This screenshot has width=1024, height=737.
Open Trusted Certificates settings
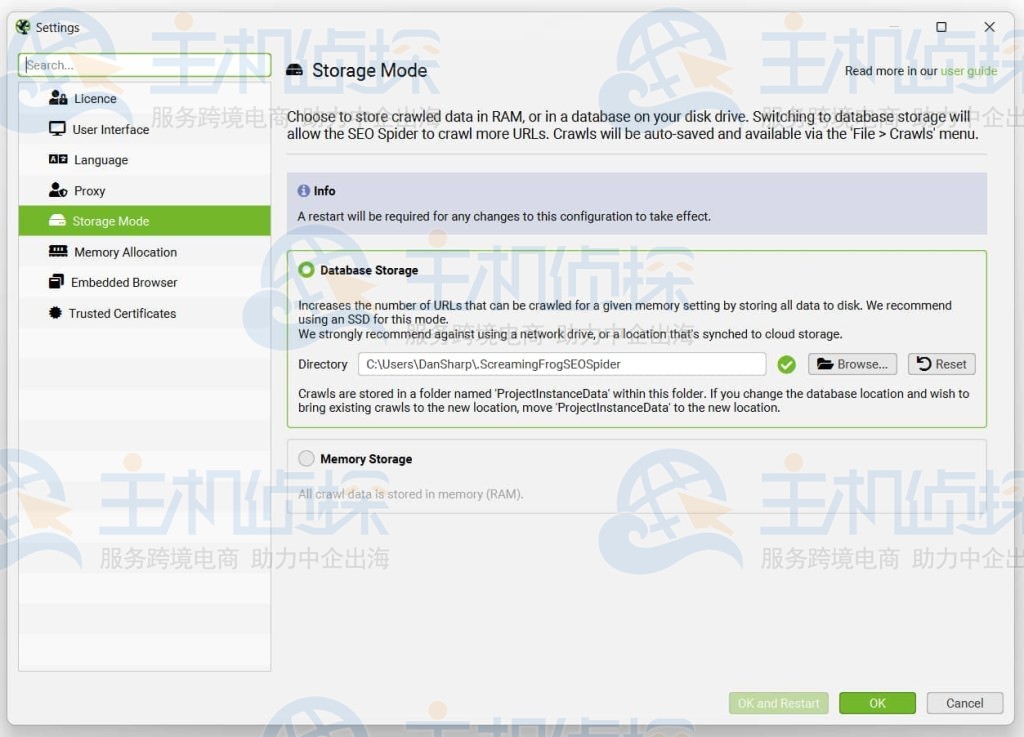[x=144, y=313]
